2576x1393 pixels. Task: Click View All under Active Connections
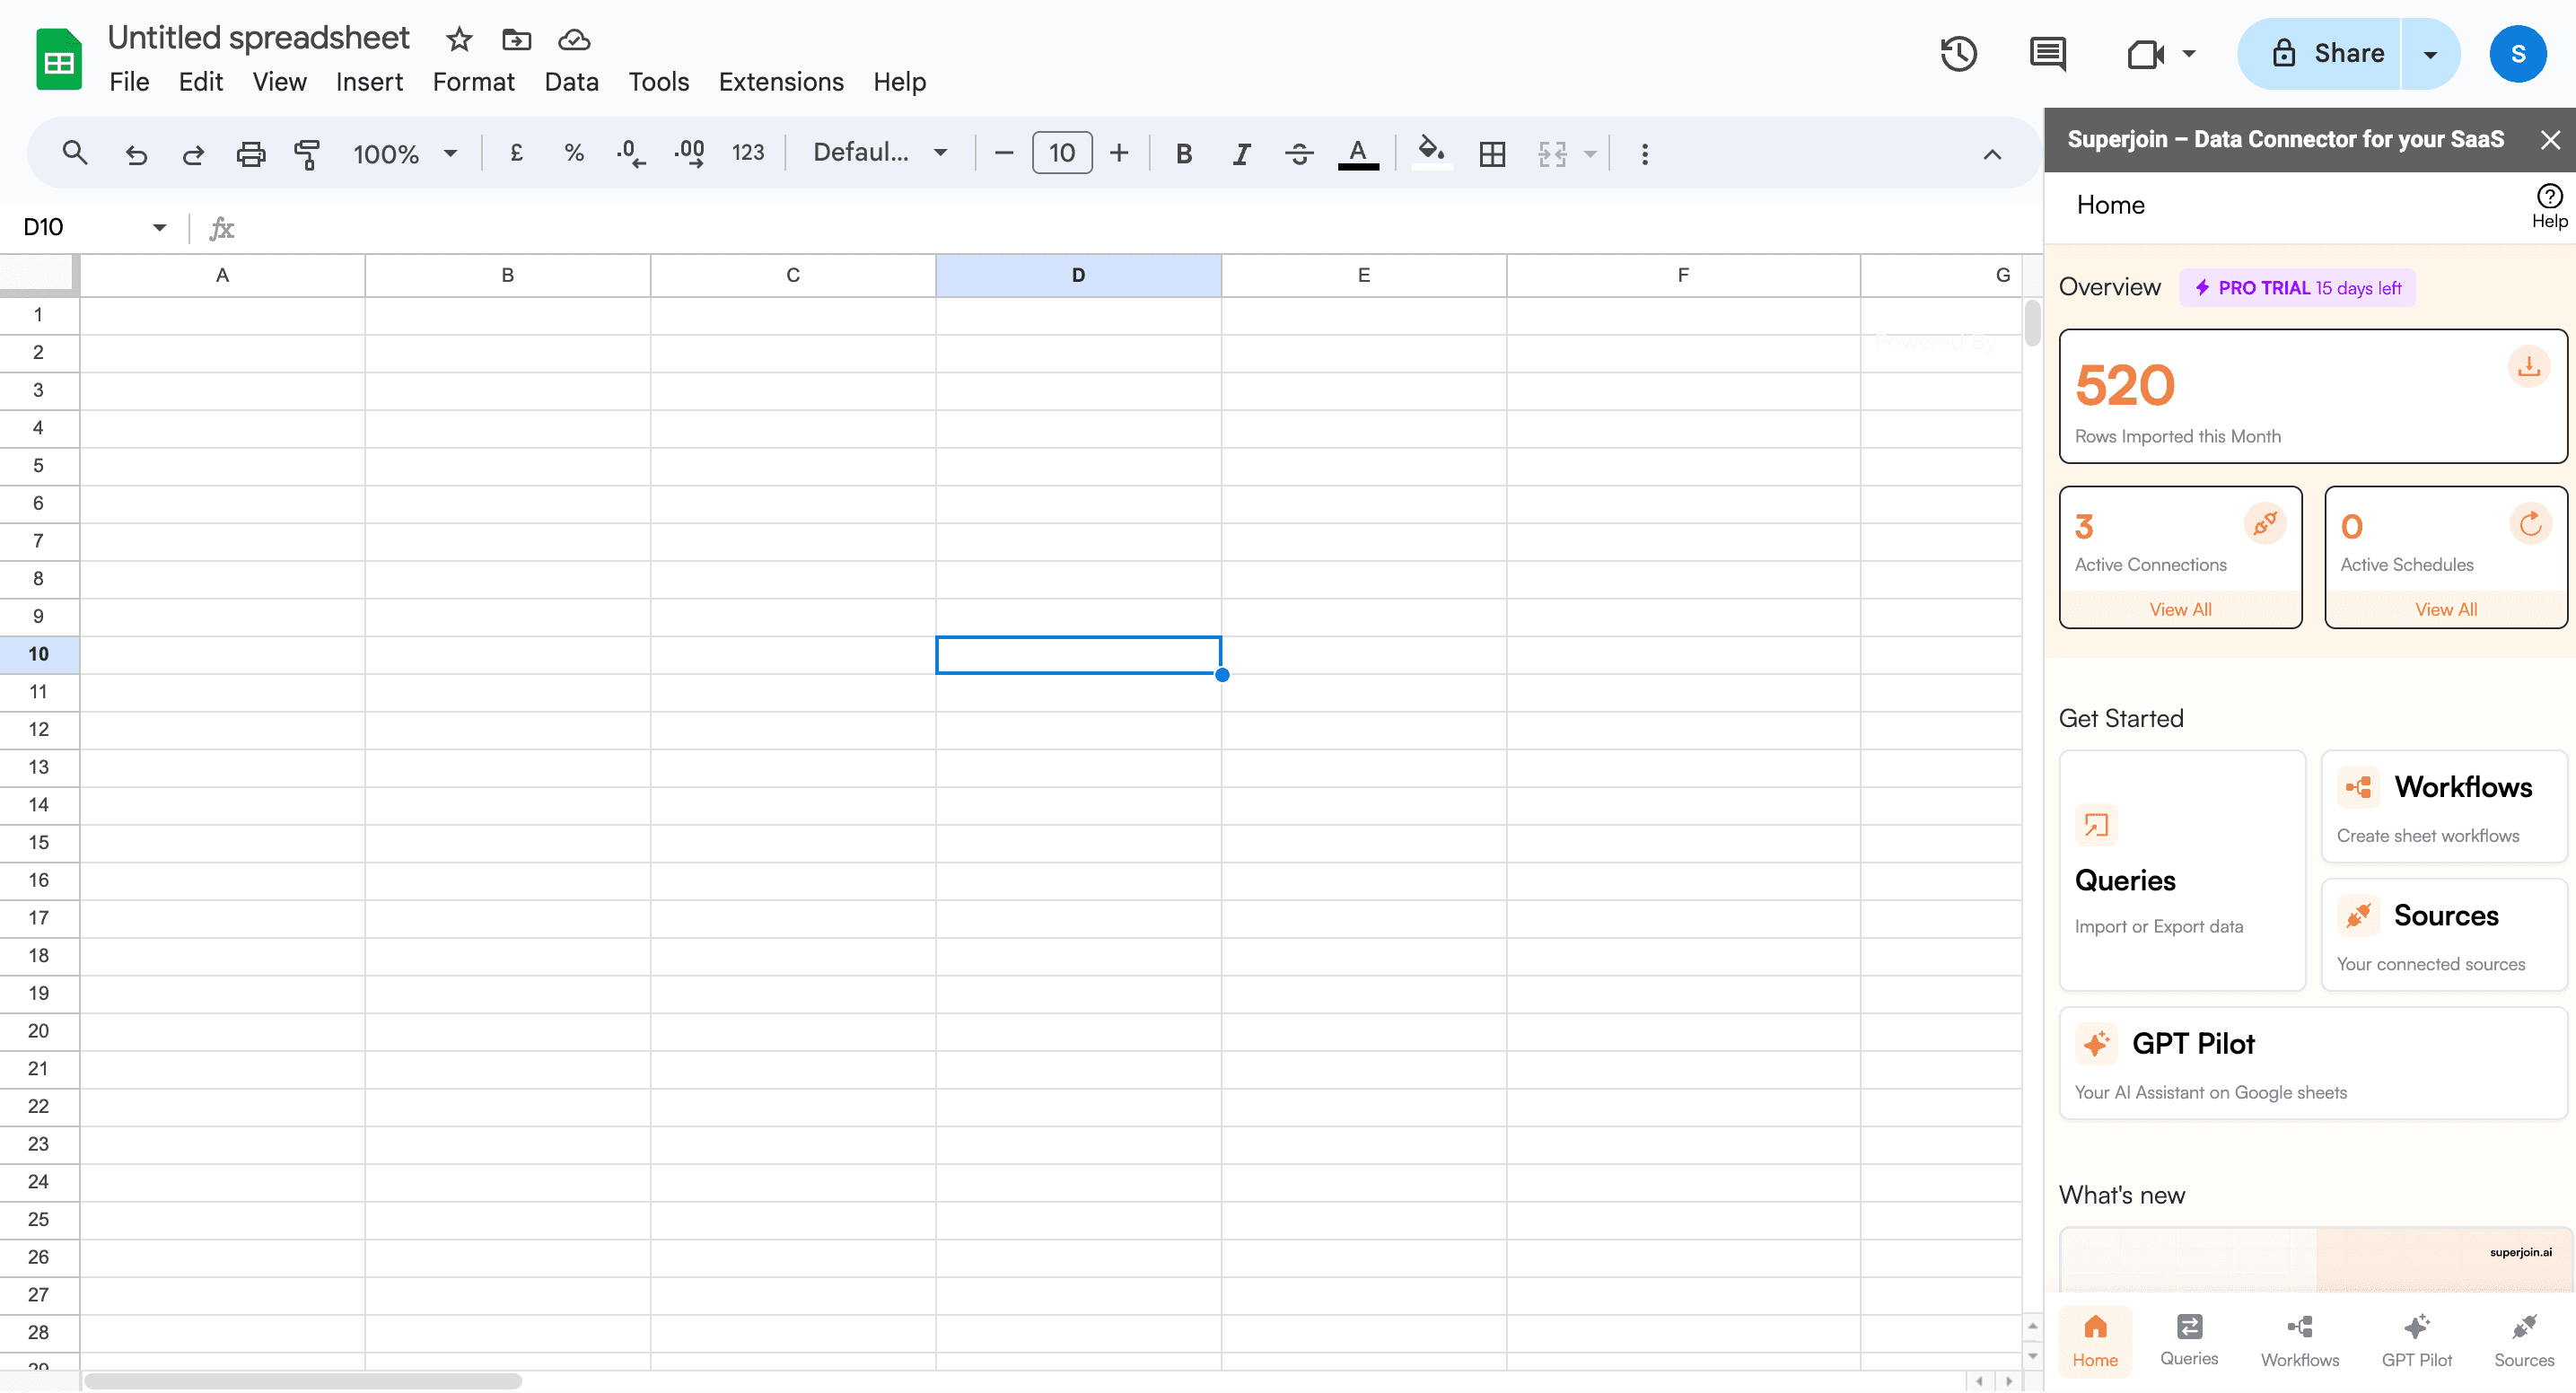pyautogui.click(x=2182, y=608)
